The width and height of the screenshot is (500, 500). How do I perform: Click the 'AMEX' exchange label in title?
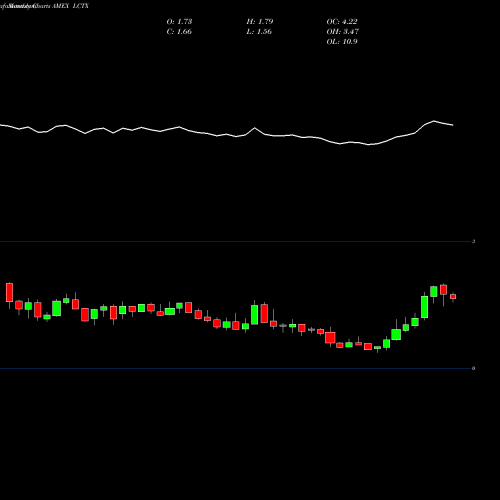tap(60, 6)
